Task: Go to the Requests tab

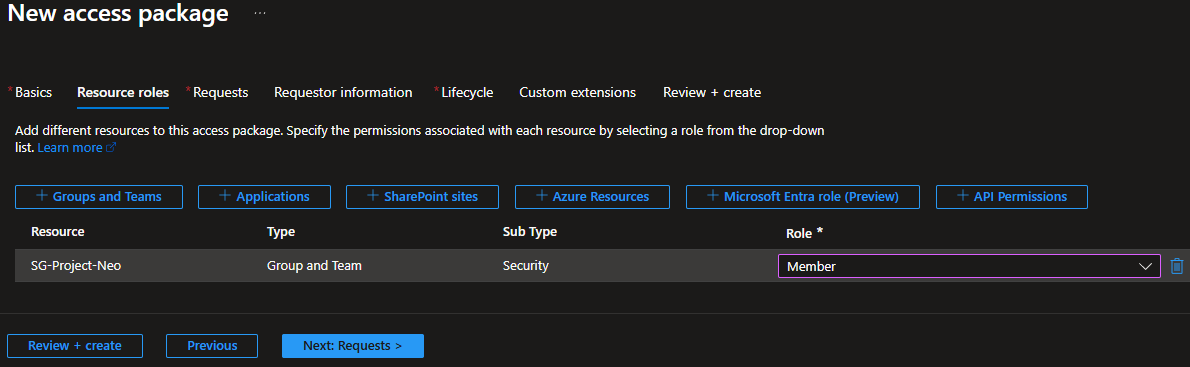Action: pyautogui.click(x=221, y=93)
